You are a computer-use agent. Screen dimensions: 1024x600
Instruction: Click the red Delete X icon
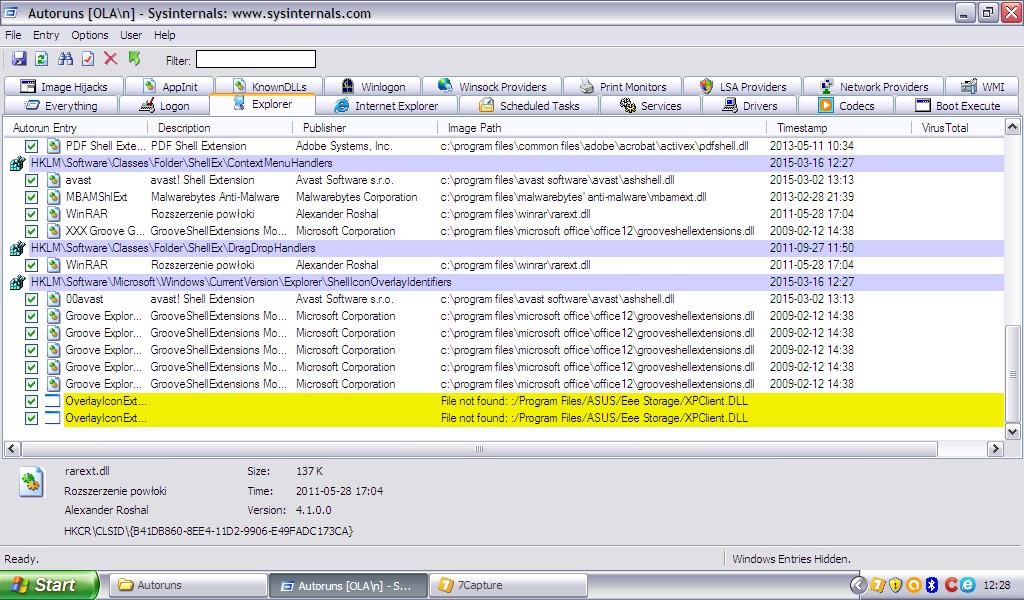tap(111, 59)
